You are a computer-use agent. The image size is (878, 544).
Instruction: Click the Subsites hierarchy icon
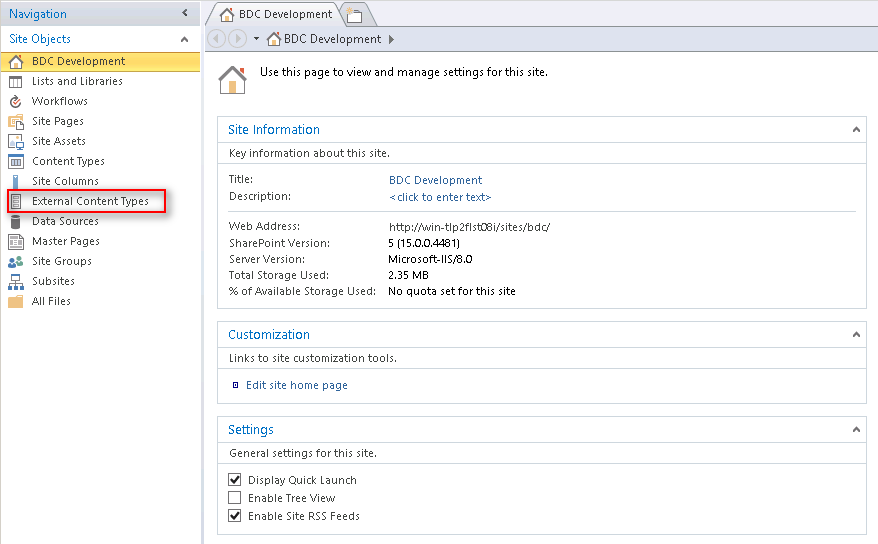[x=16, y=282]
